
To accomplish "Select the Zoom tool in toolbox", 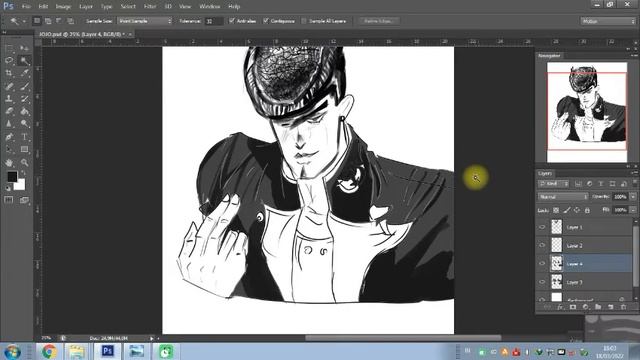I will tap(24, 162).
